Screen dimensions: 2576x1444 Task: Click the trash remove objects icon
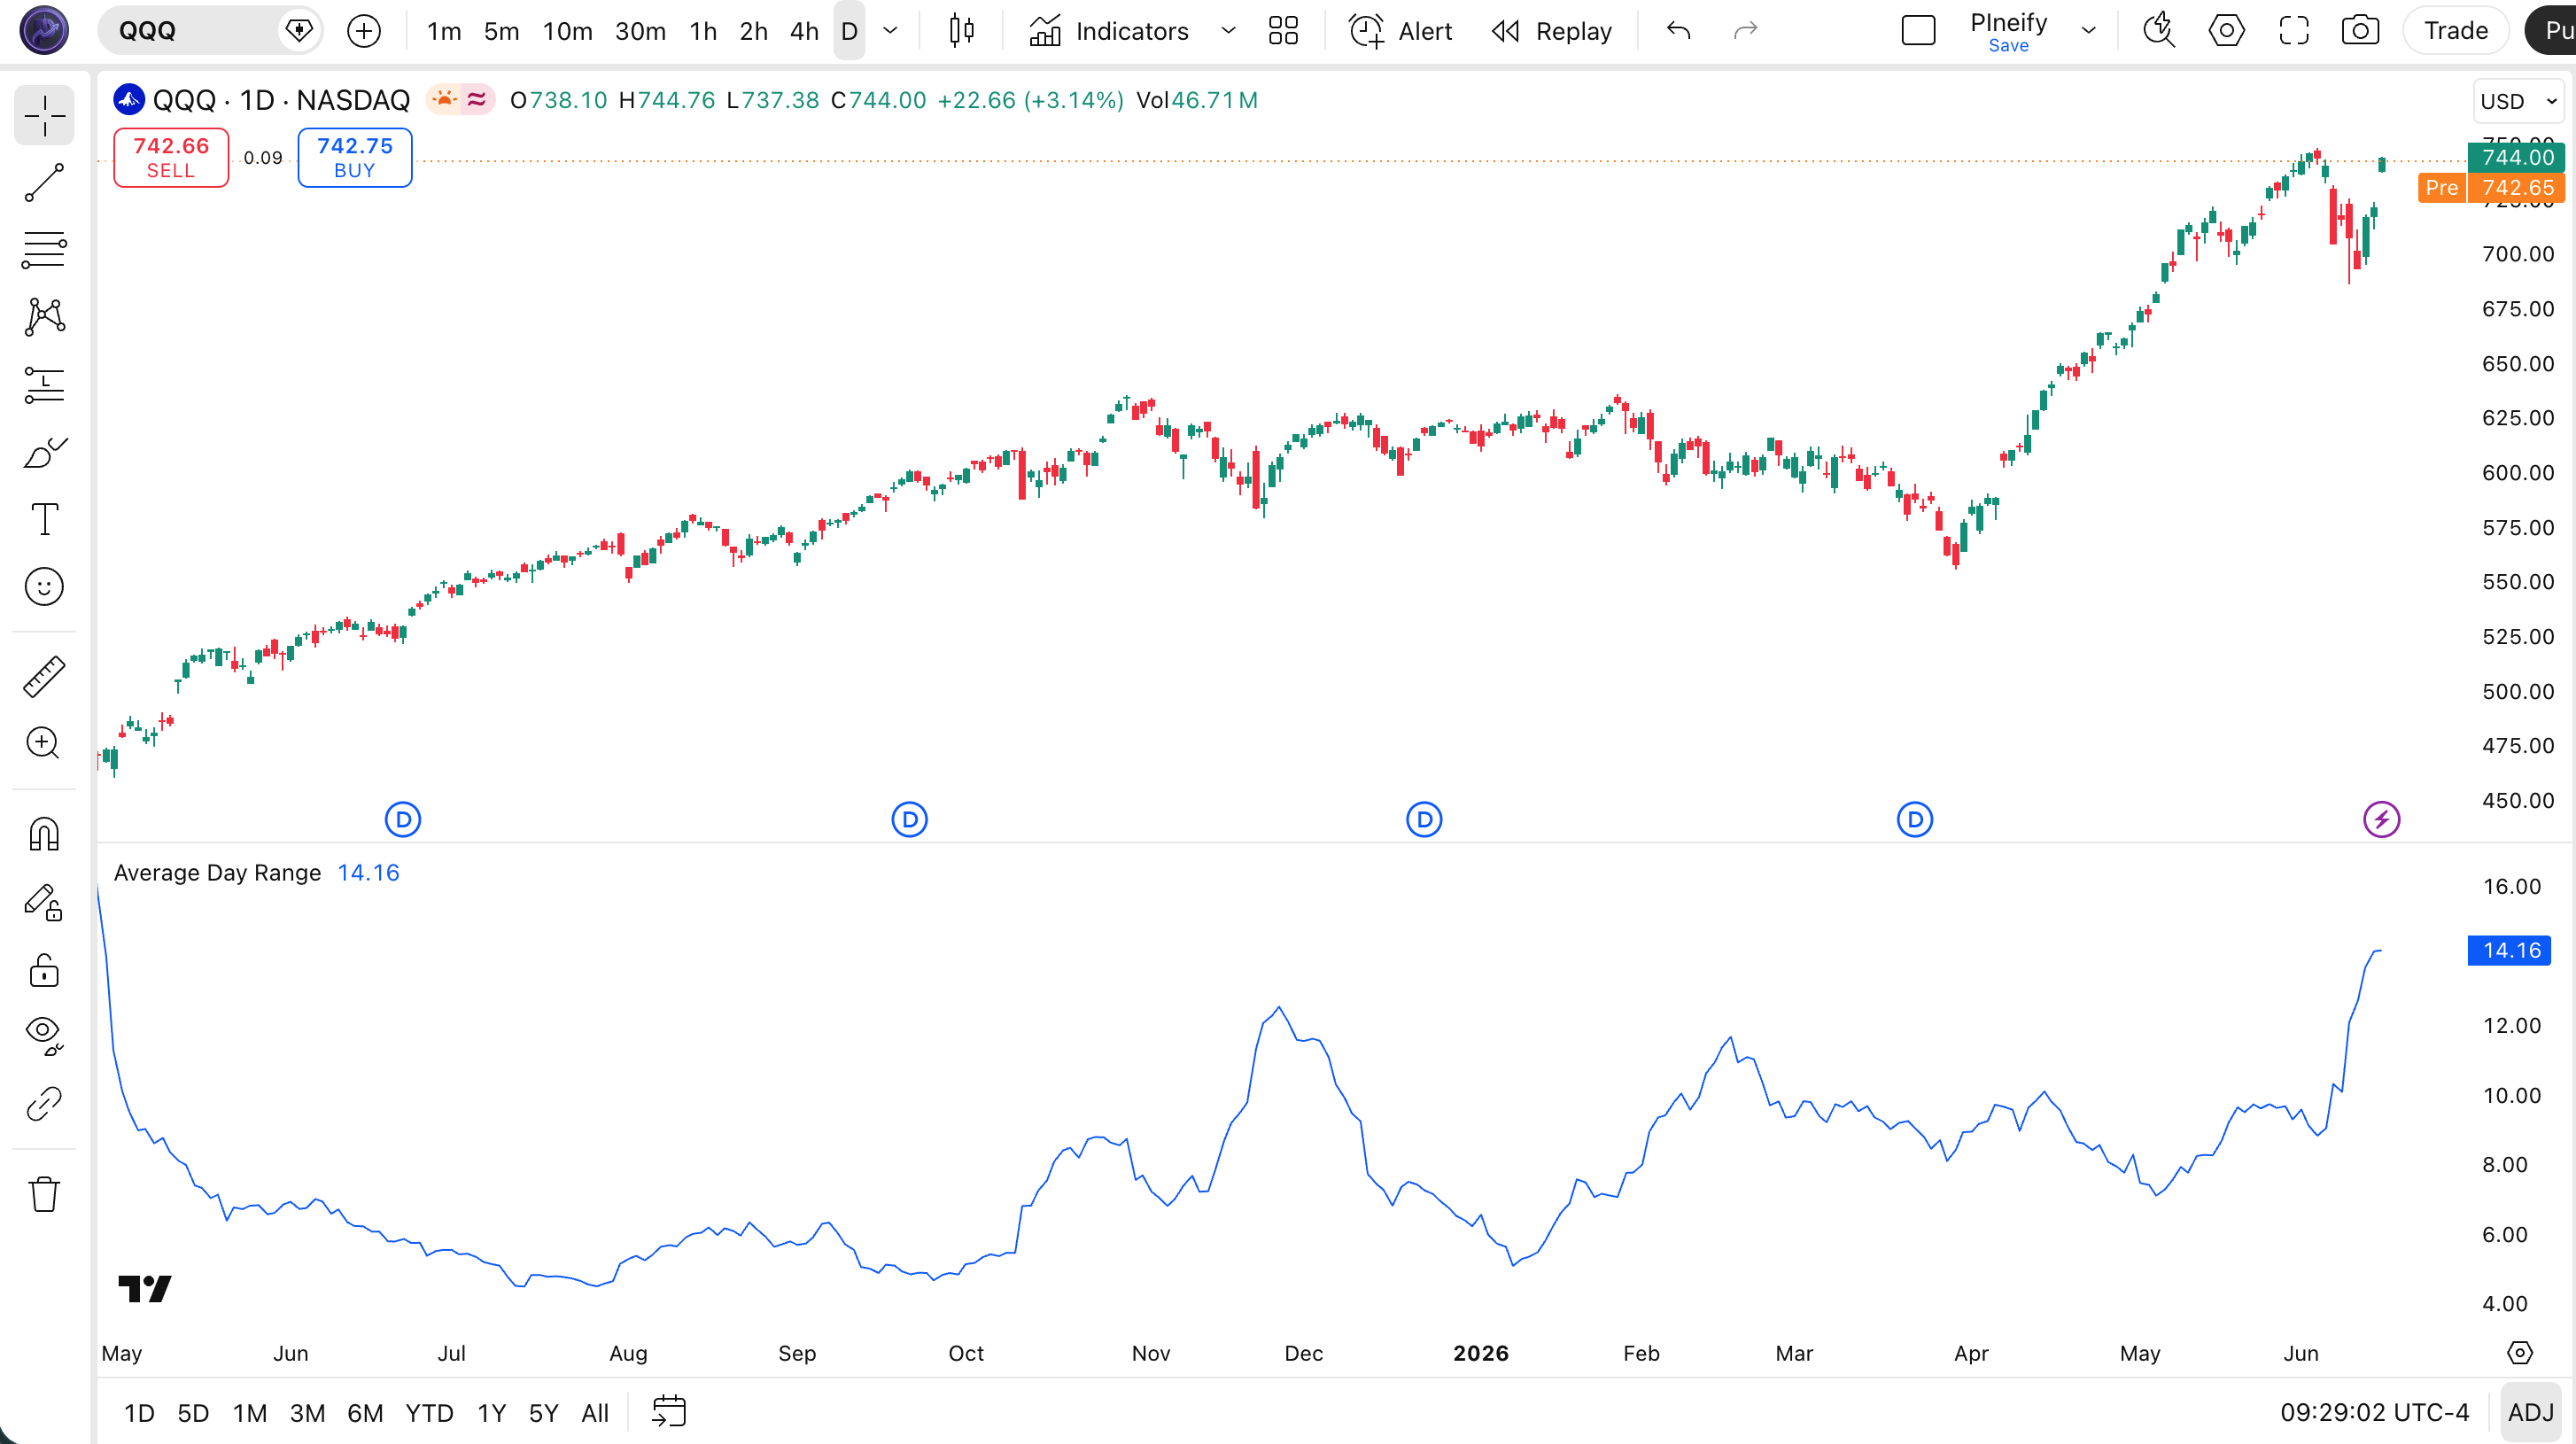pos(44,1194)
